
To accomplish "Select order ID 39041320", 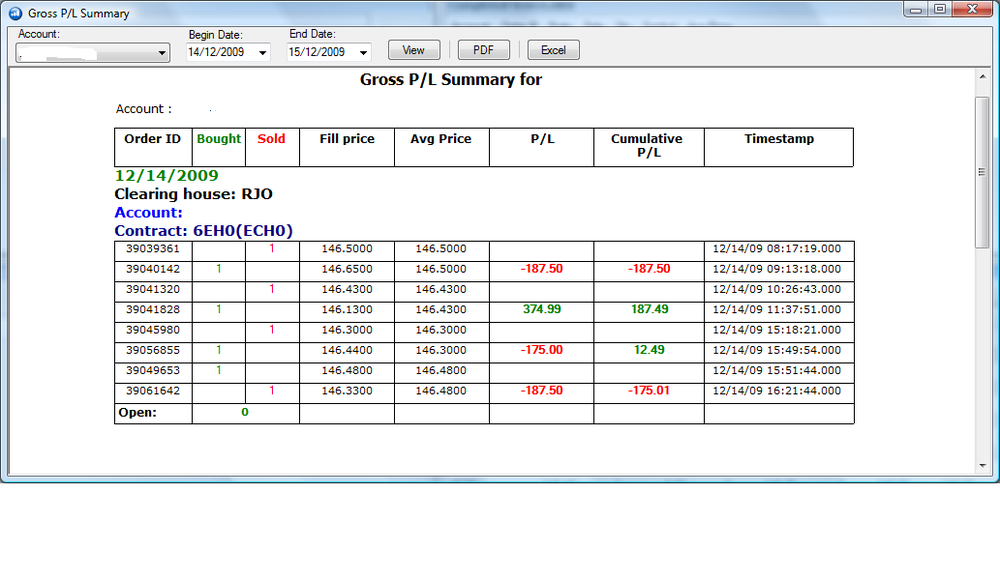I will [152, 290].
